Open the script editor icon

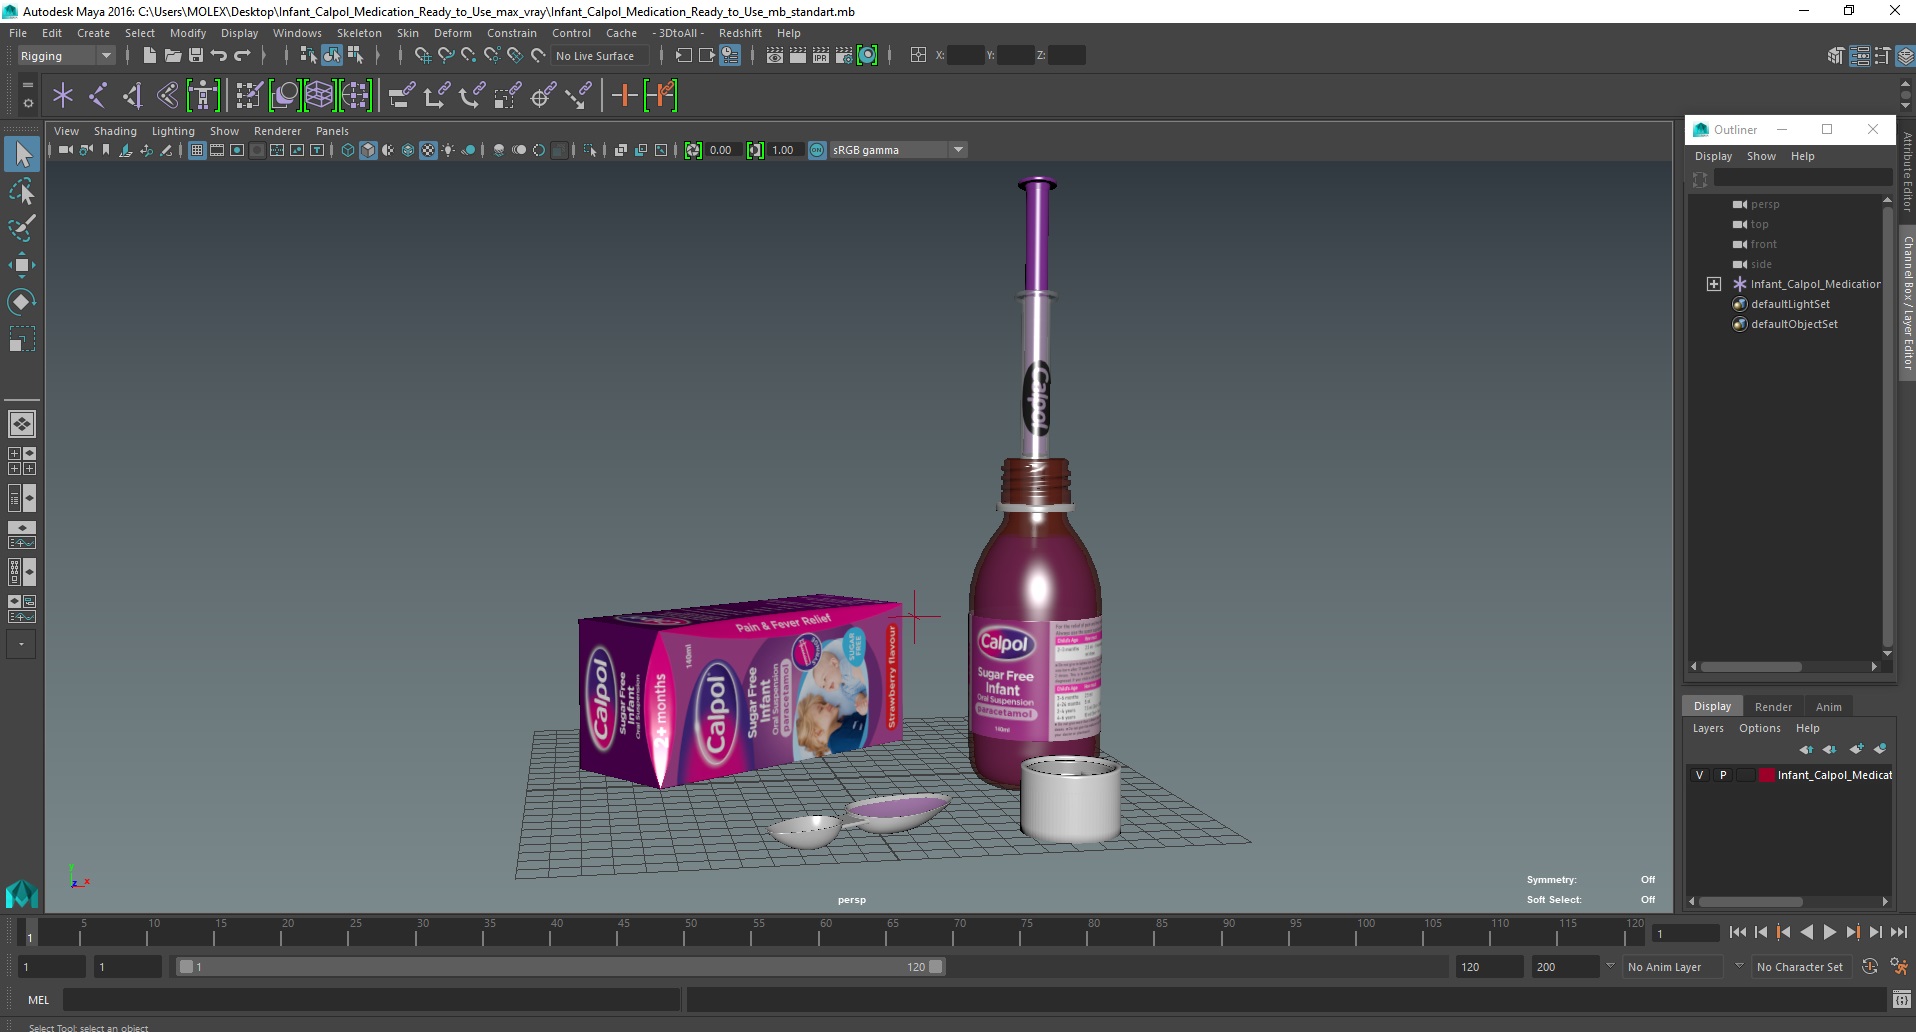pyautogui.click(x=1901, y=1000)
